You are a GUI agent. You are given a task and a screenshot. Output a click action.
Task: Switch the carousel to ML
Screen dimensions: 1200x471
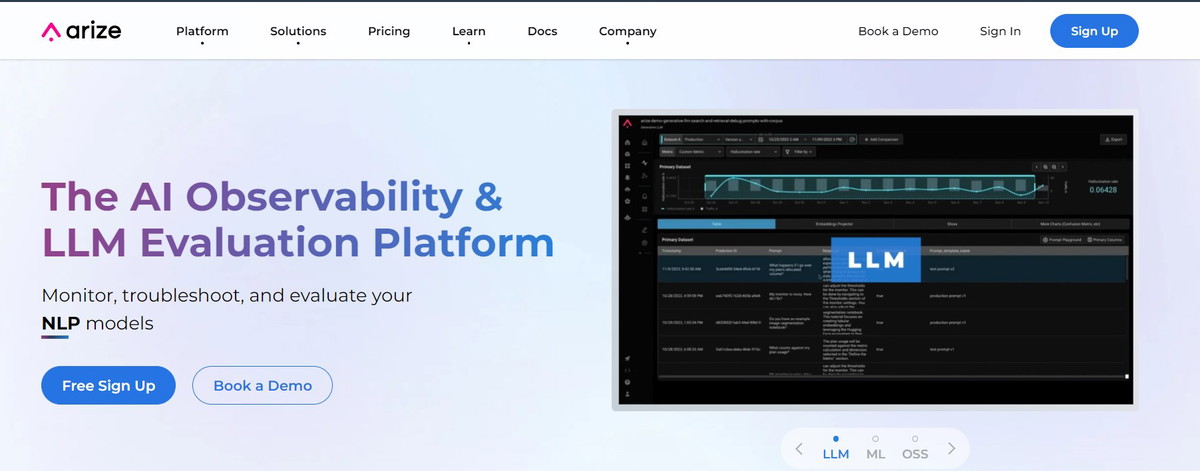coord(875,448)
